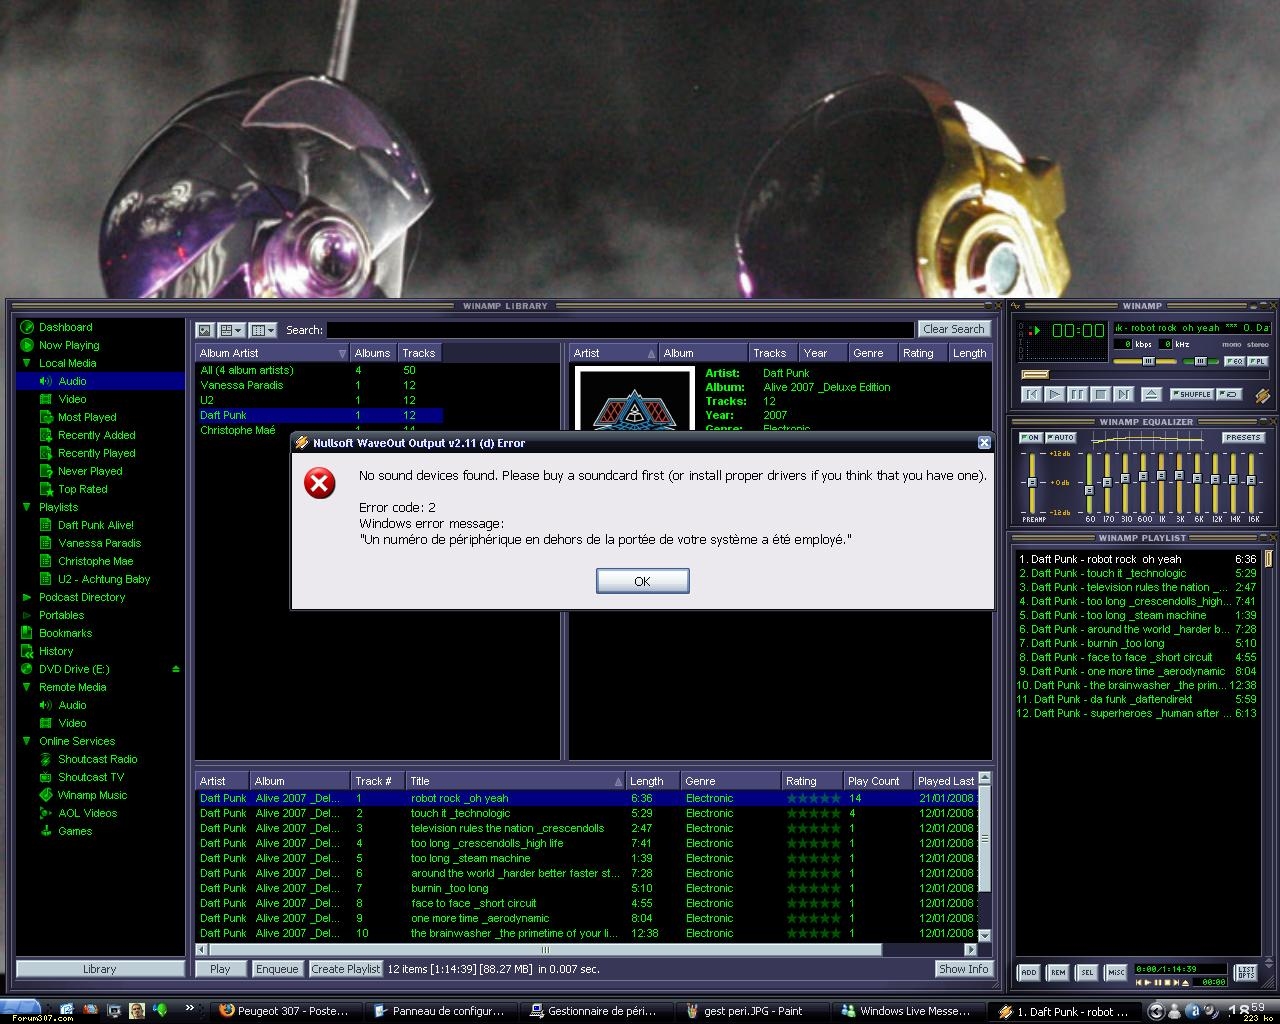Image resolution: width=1280 pixels, height=1024 pixels.
Task: Click the Library button at sidebar bottom
Action: click(x=100, y=969)
